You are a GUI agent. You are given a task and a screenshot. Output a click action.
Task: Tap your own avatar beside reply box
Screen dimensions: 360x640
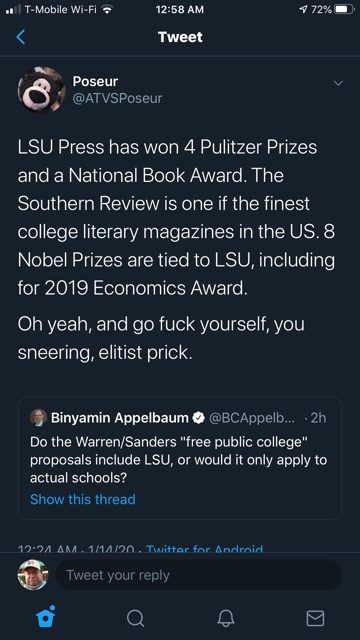tap(33, 575)
